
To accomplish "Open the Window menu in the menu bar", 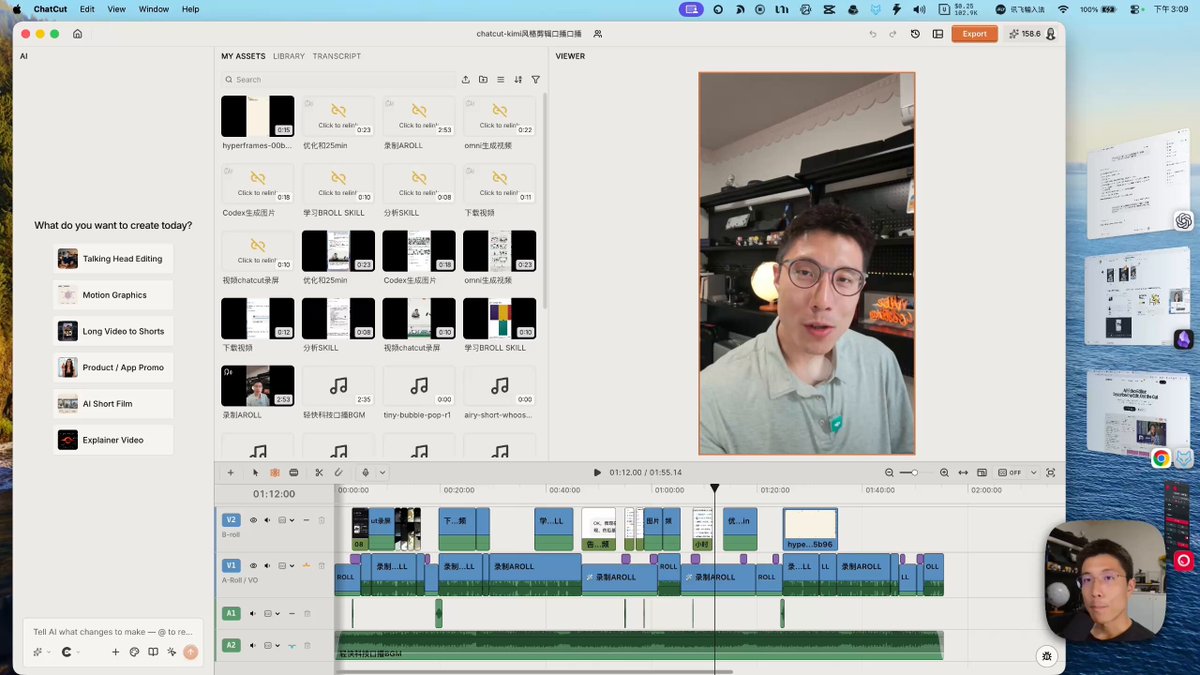I will (153, 9).
